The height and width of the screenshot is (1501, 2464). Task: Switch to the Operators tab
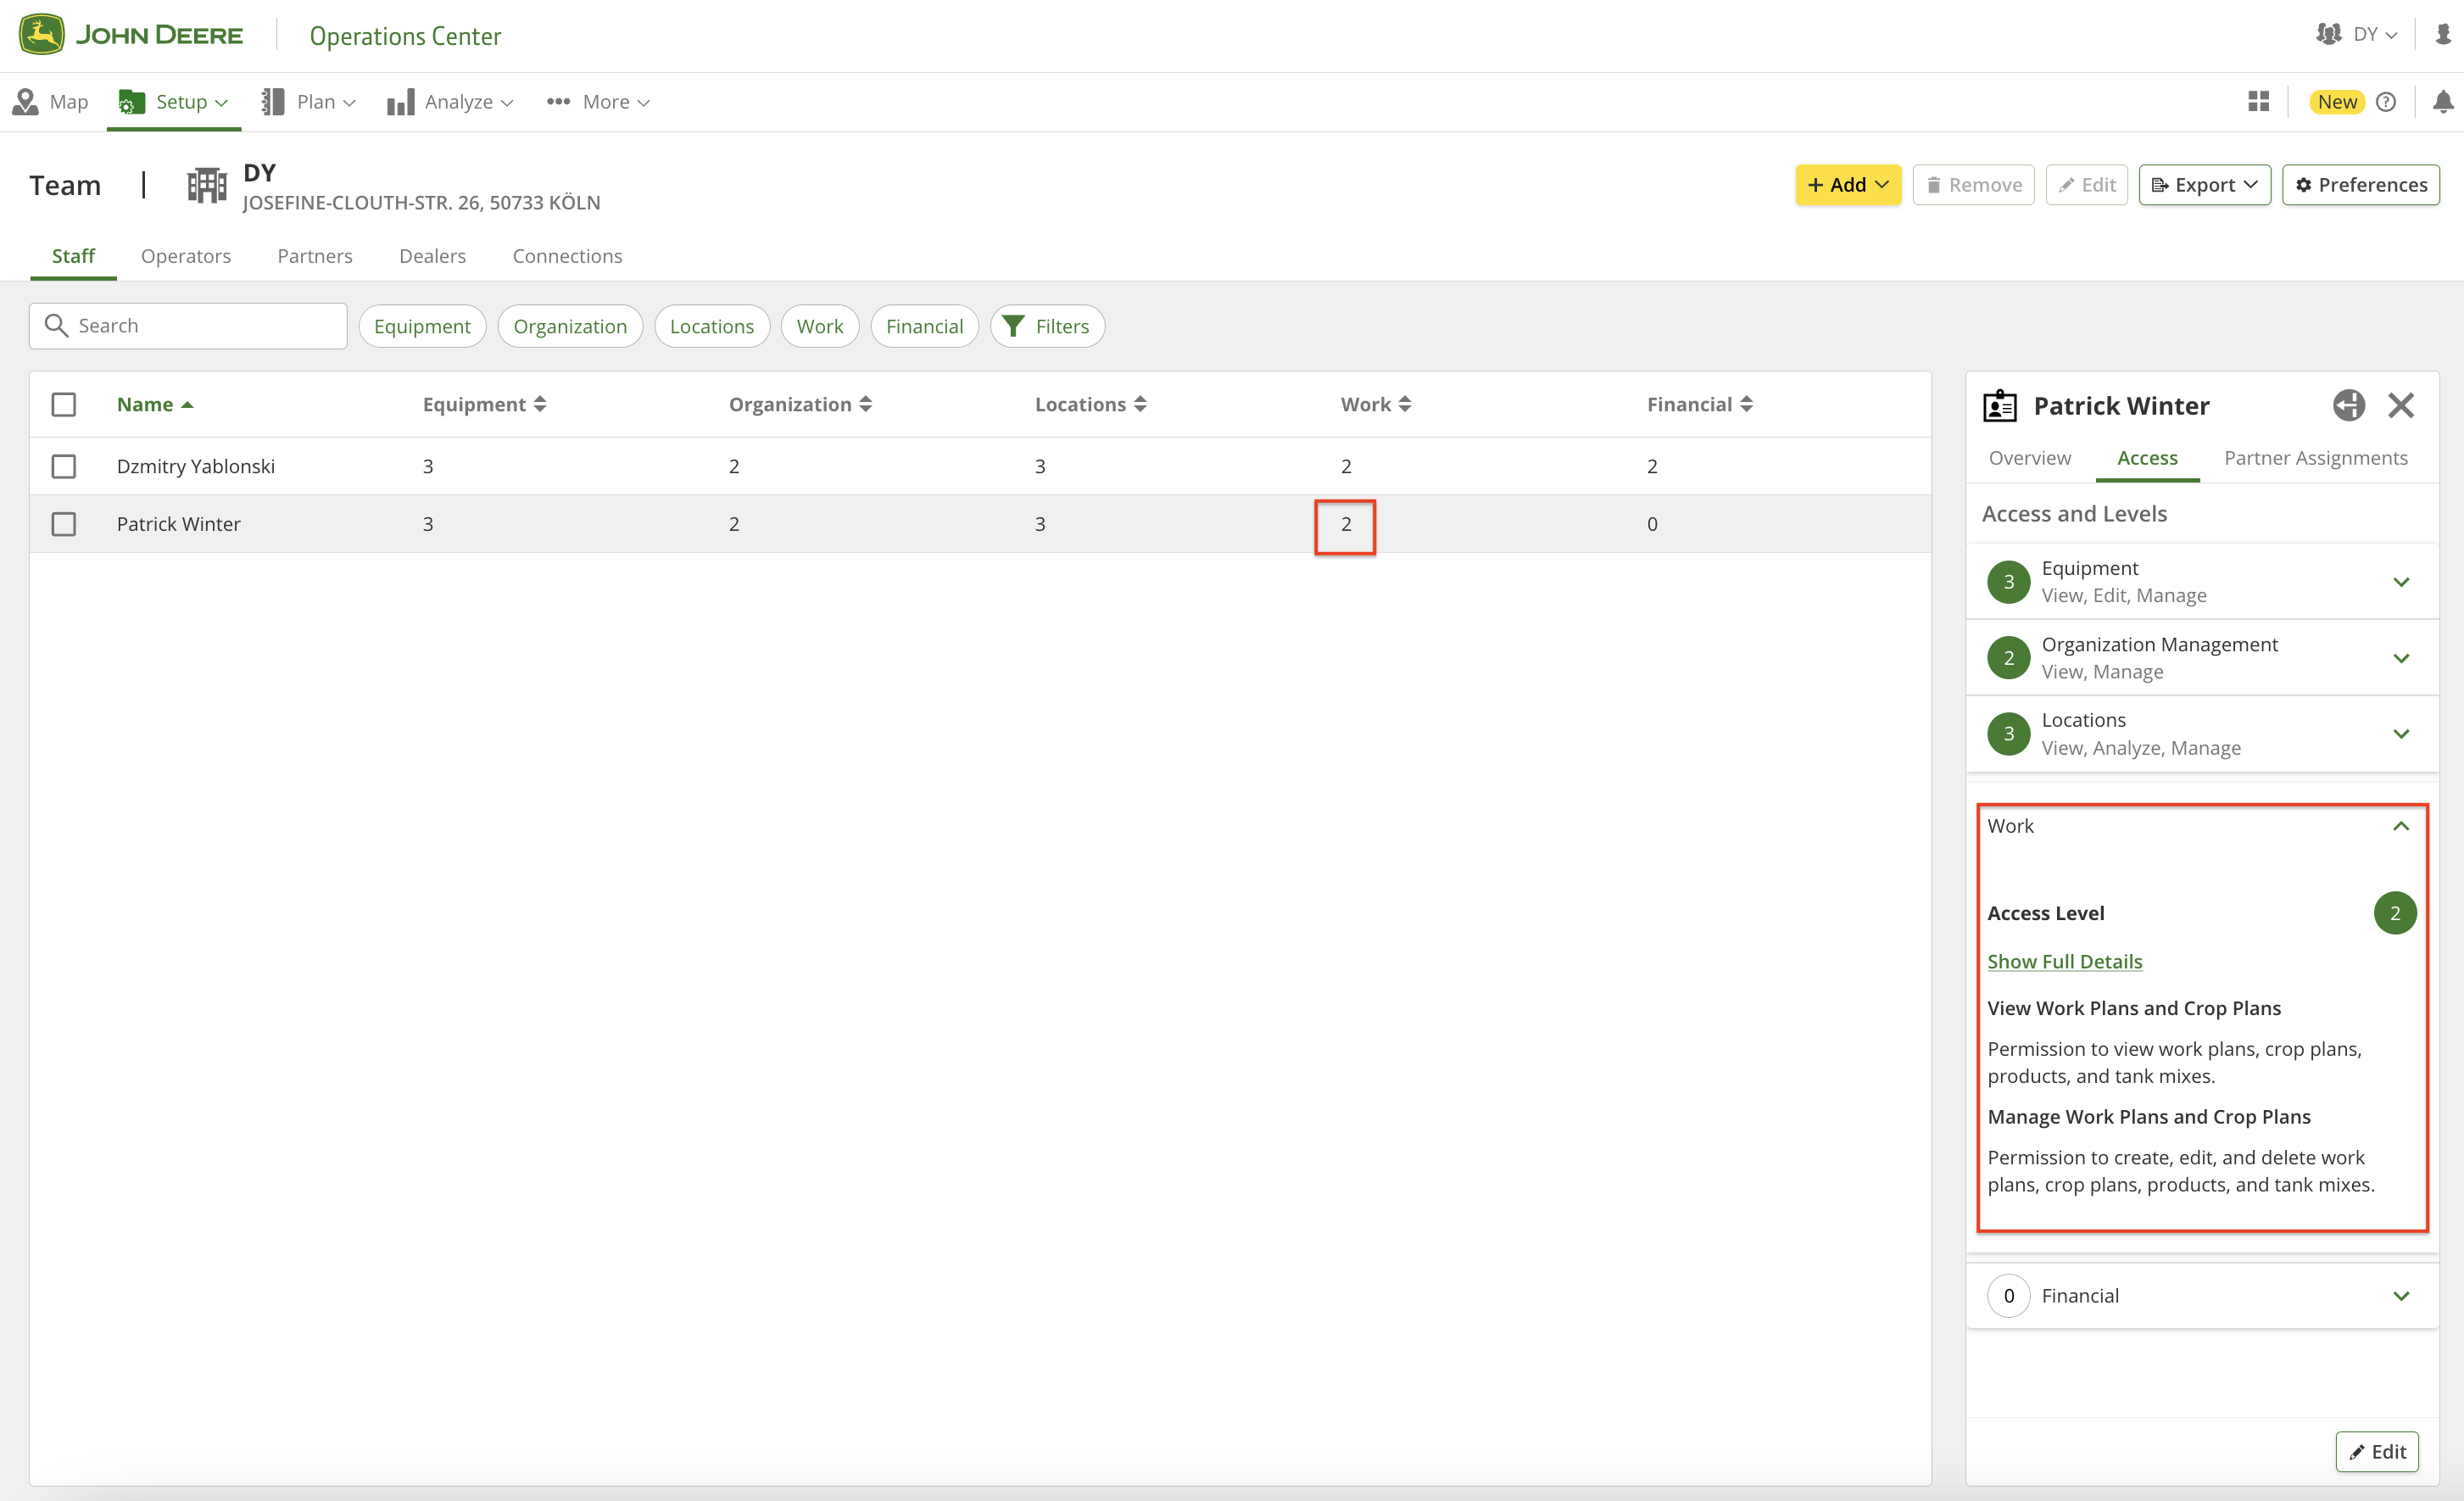[x=186, y=256]
